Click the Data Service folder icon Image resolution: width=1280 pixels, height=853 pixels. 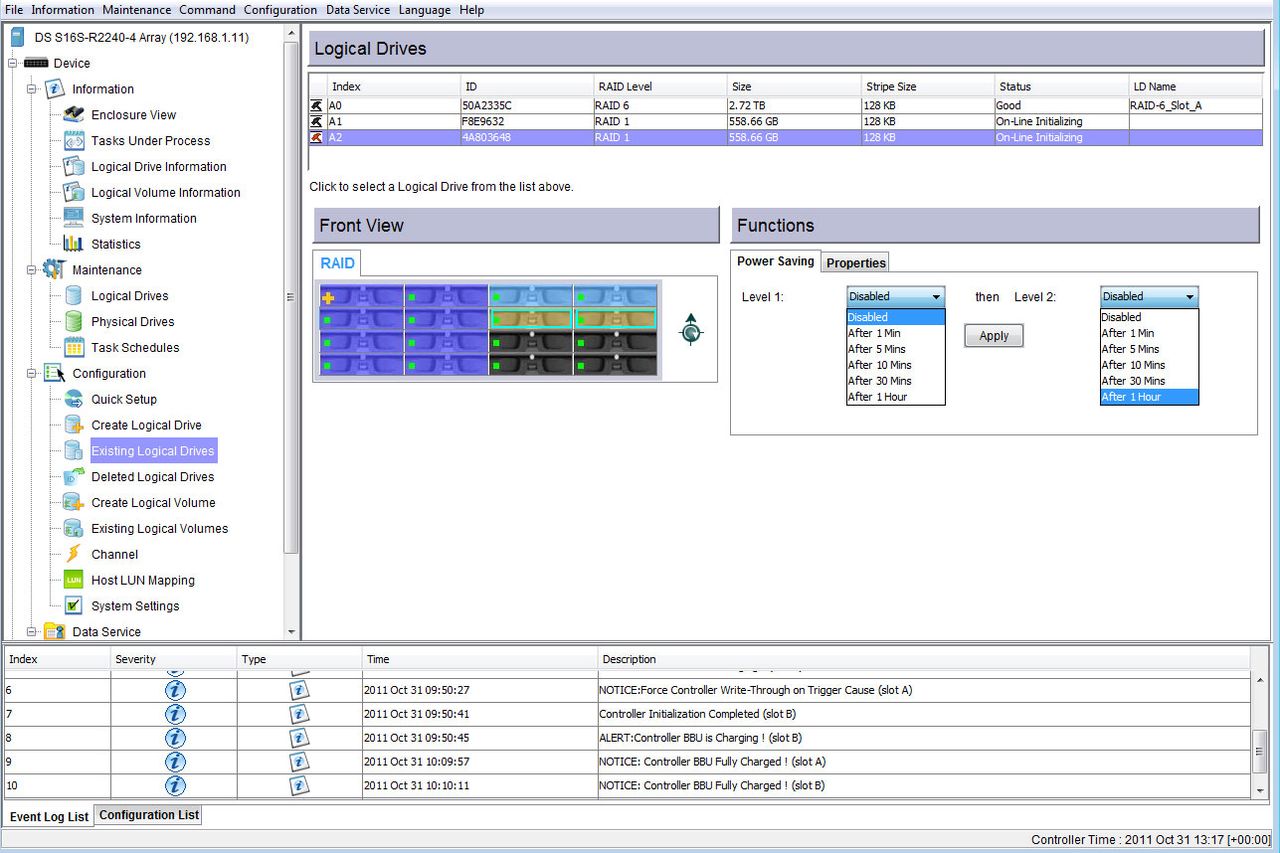(54, 632)
